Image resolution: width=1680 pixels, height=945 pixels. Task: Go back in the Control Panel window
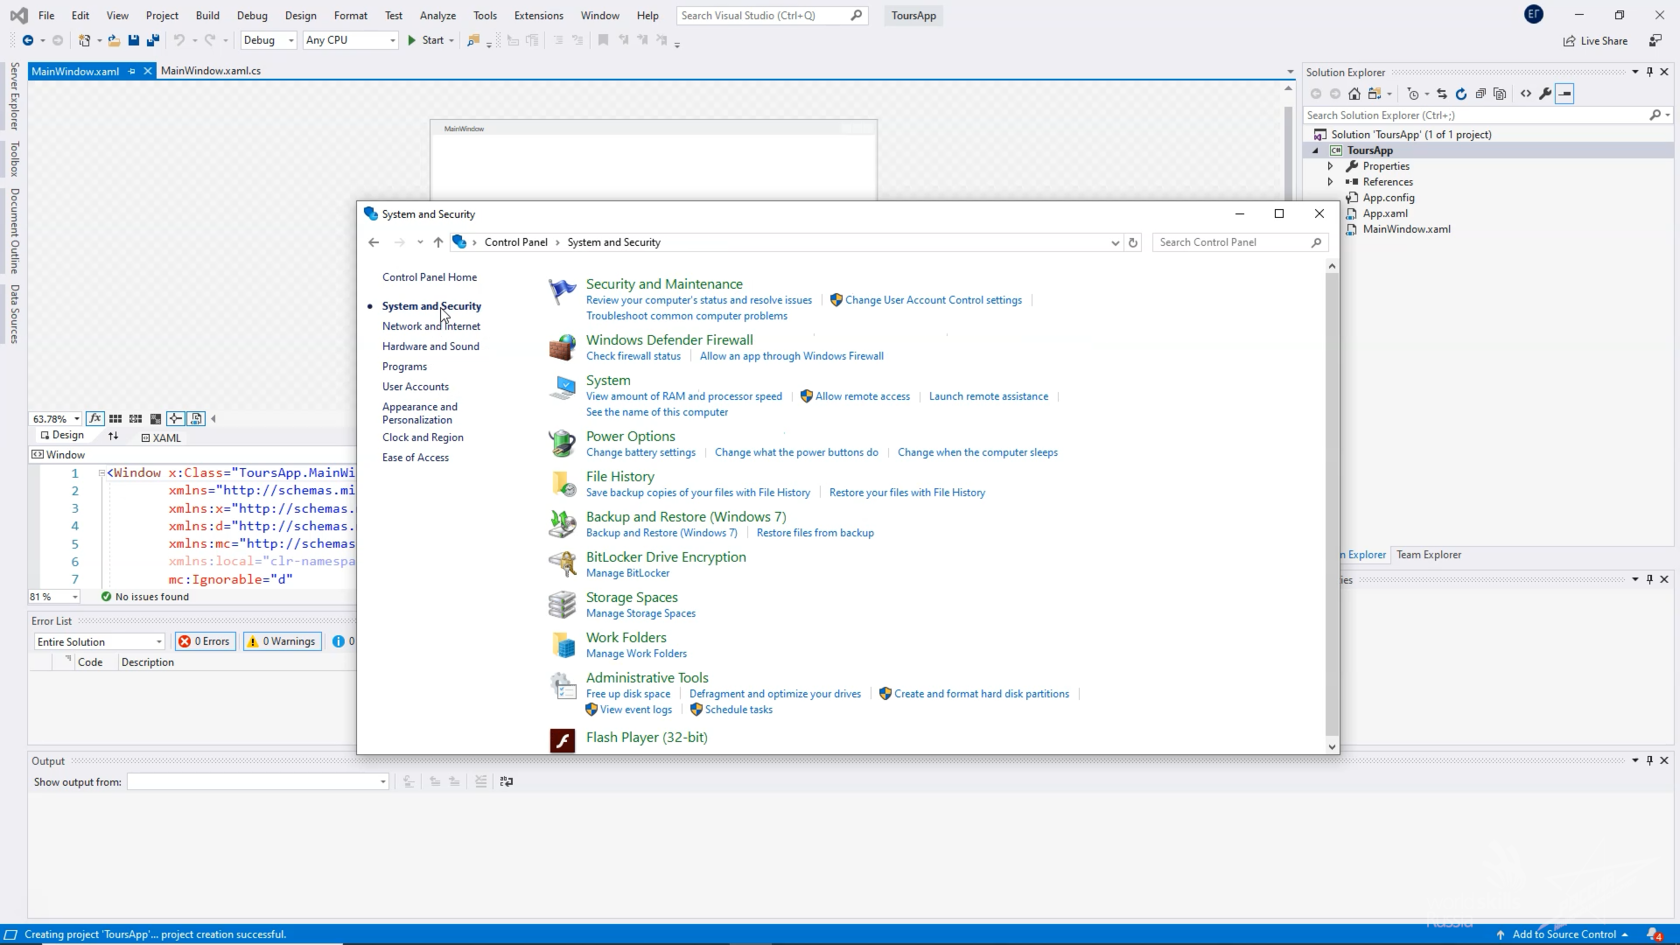[374, 242]
